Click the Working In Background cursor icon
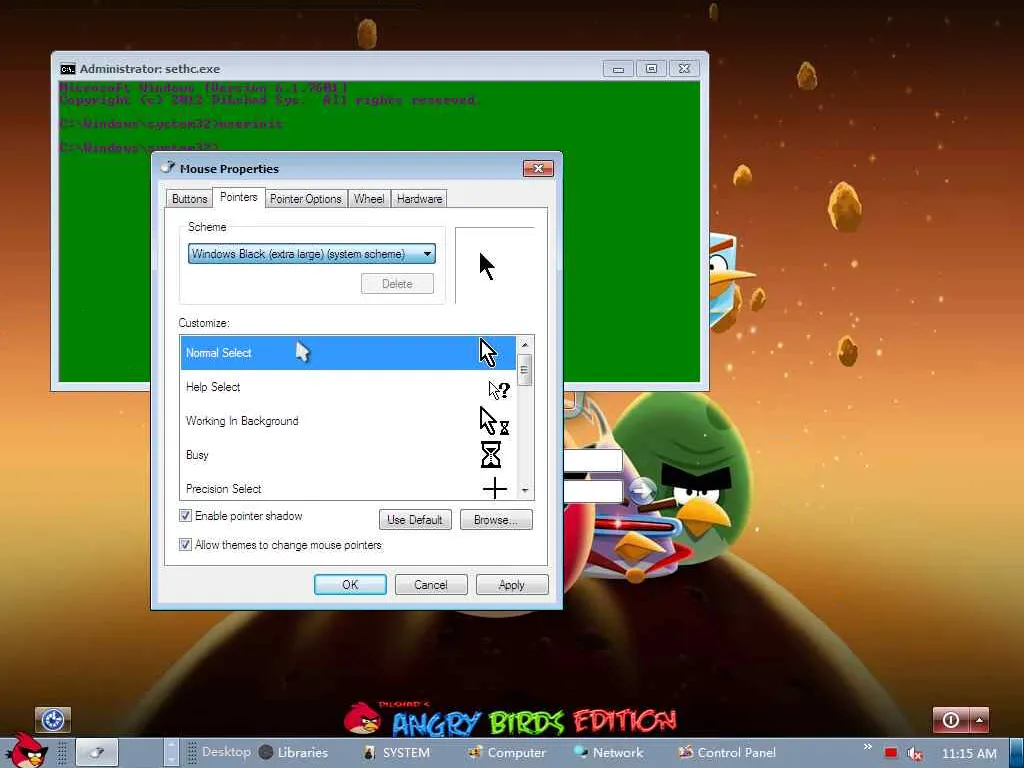This screenshot has height=768, width=1024. point(494,421)
